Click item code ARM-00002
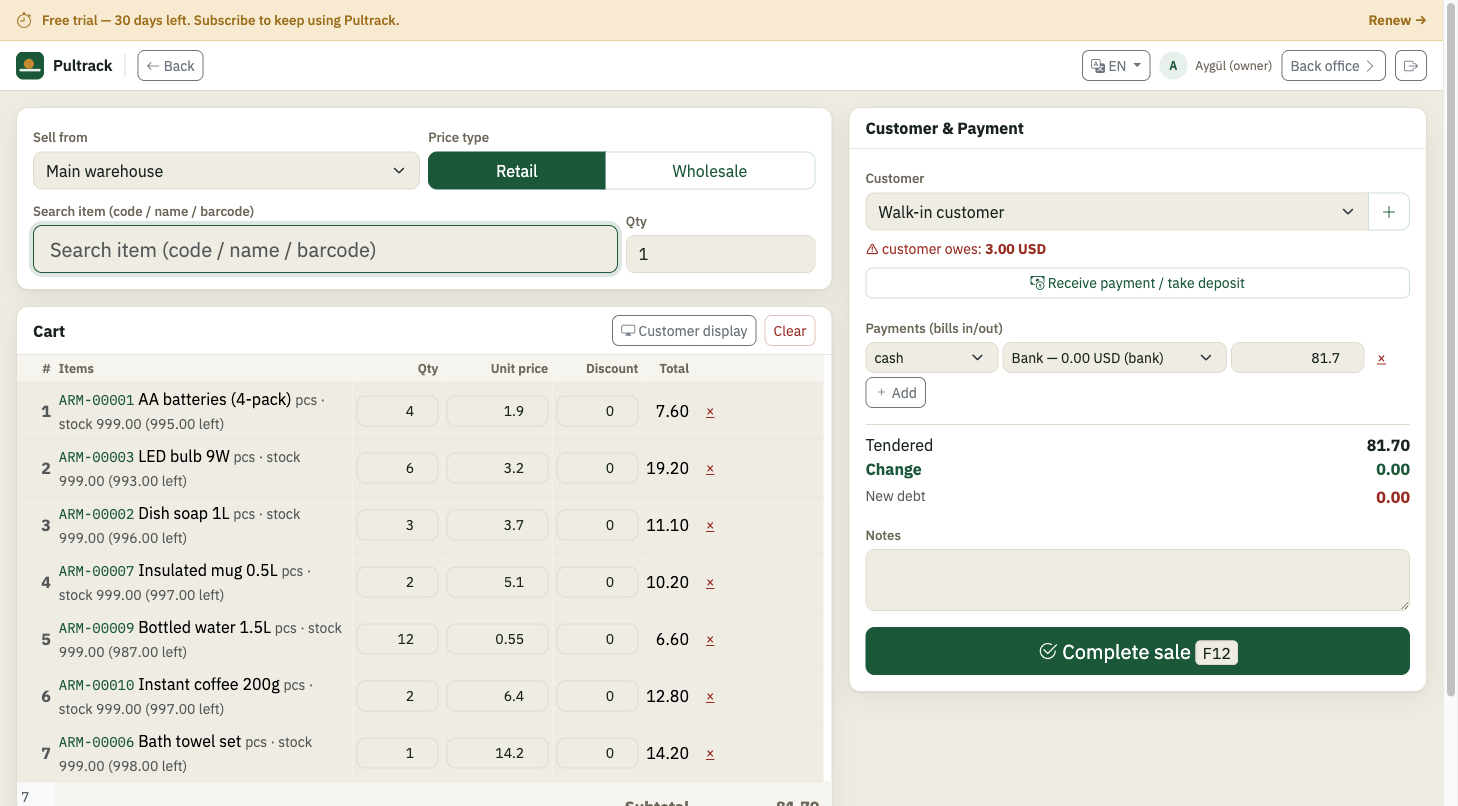1458x806 pixels. click(x=96, y=514)
